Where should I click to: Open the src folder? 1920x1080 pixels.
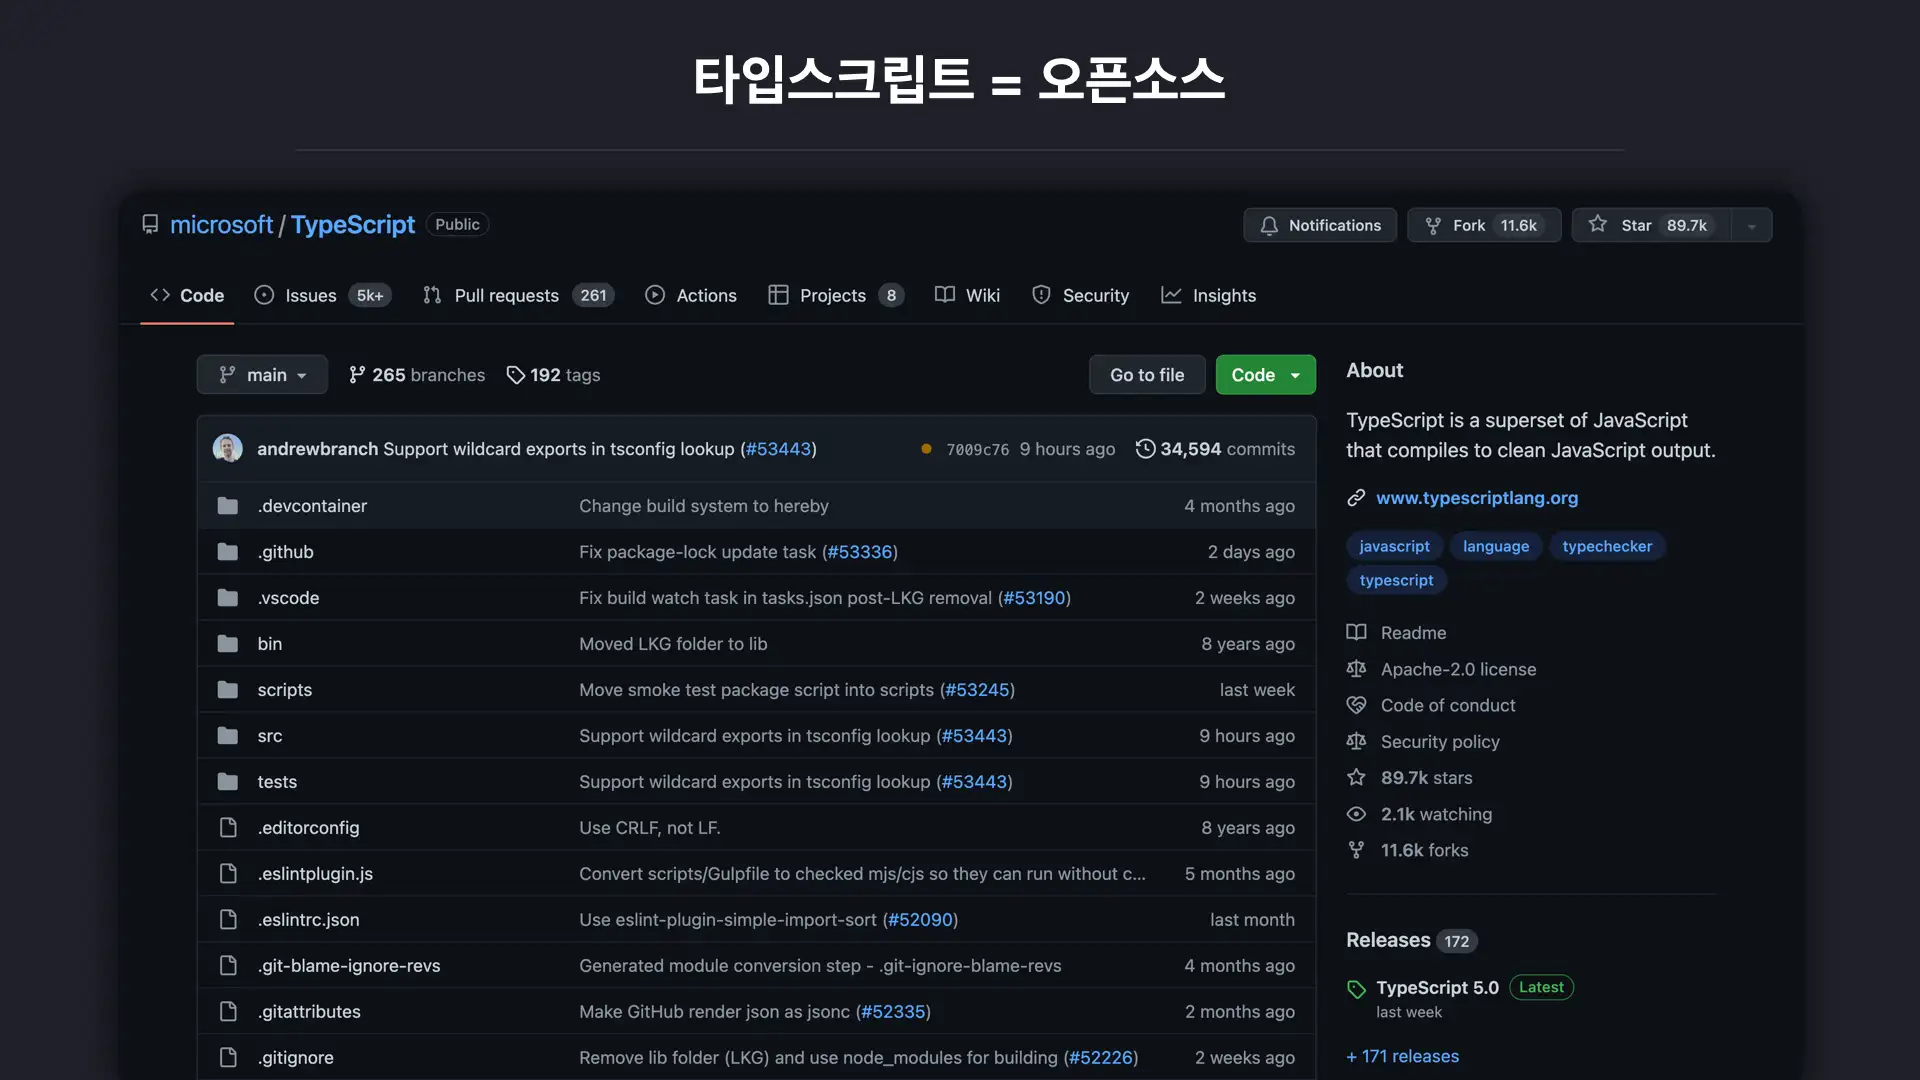269,736
